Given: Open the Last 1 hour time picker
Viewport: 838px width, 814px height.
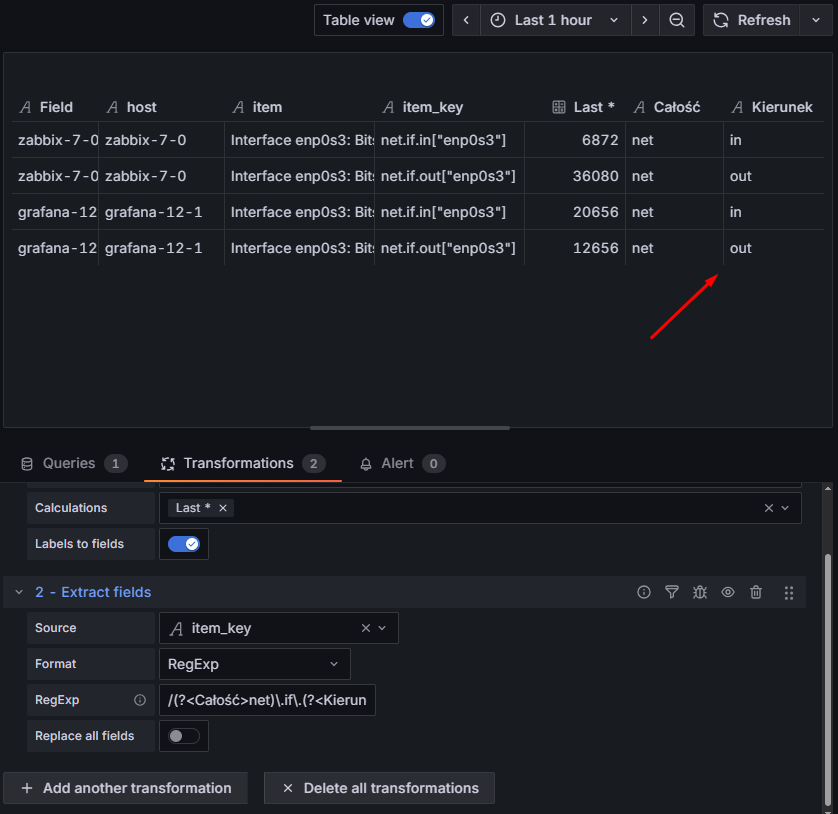Looking at the screenshot, I should (x=555, y=20).
